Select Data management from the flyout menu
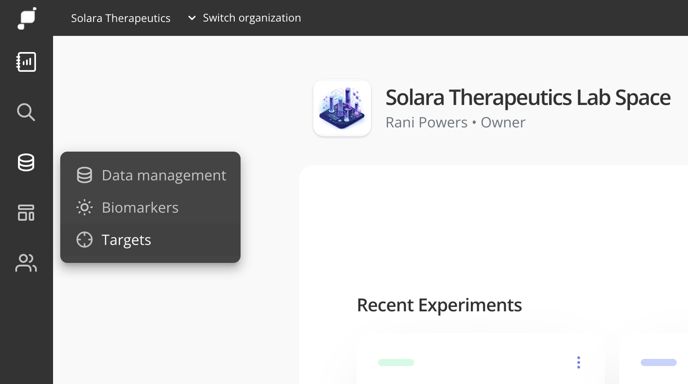 [x=150, y=175]
